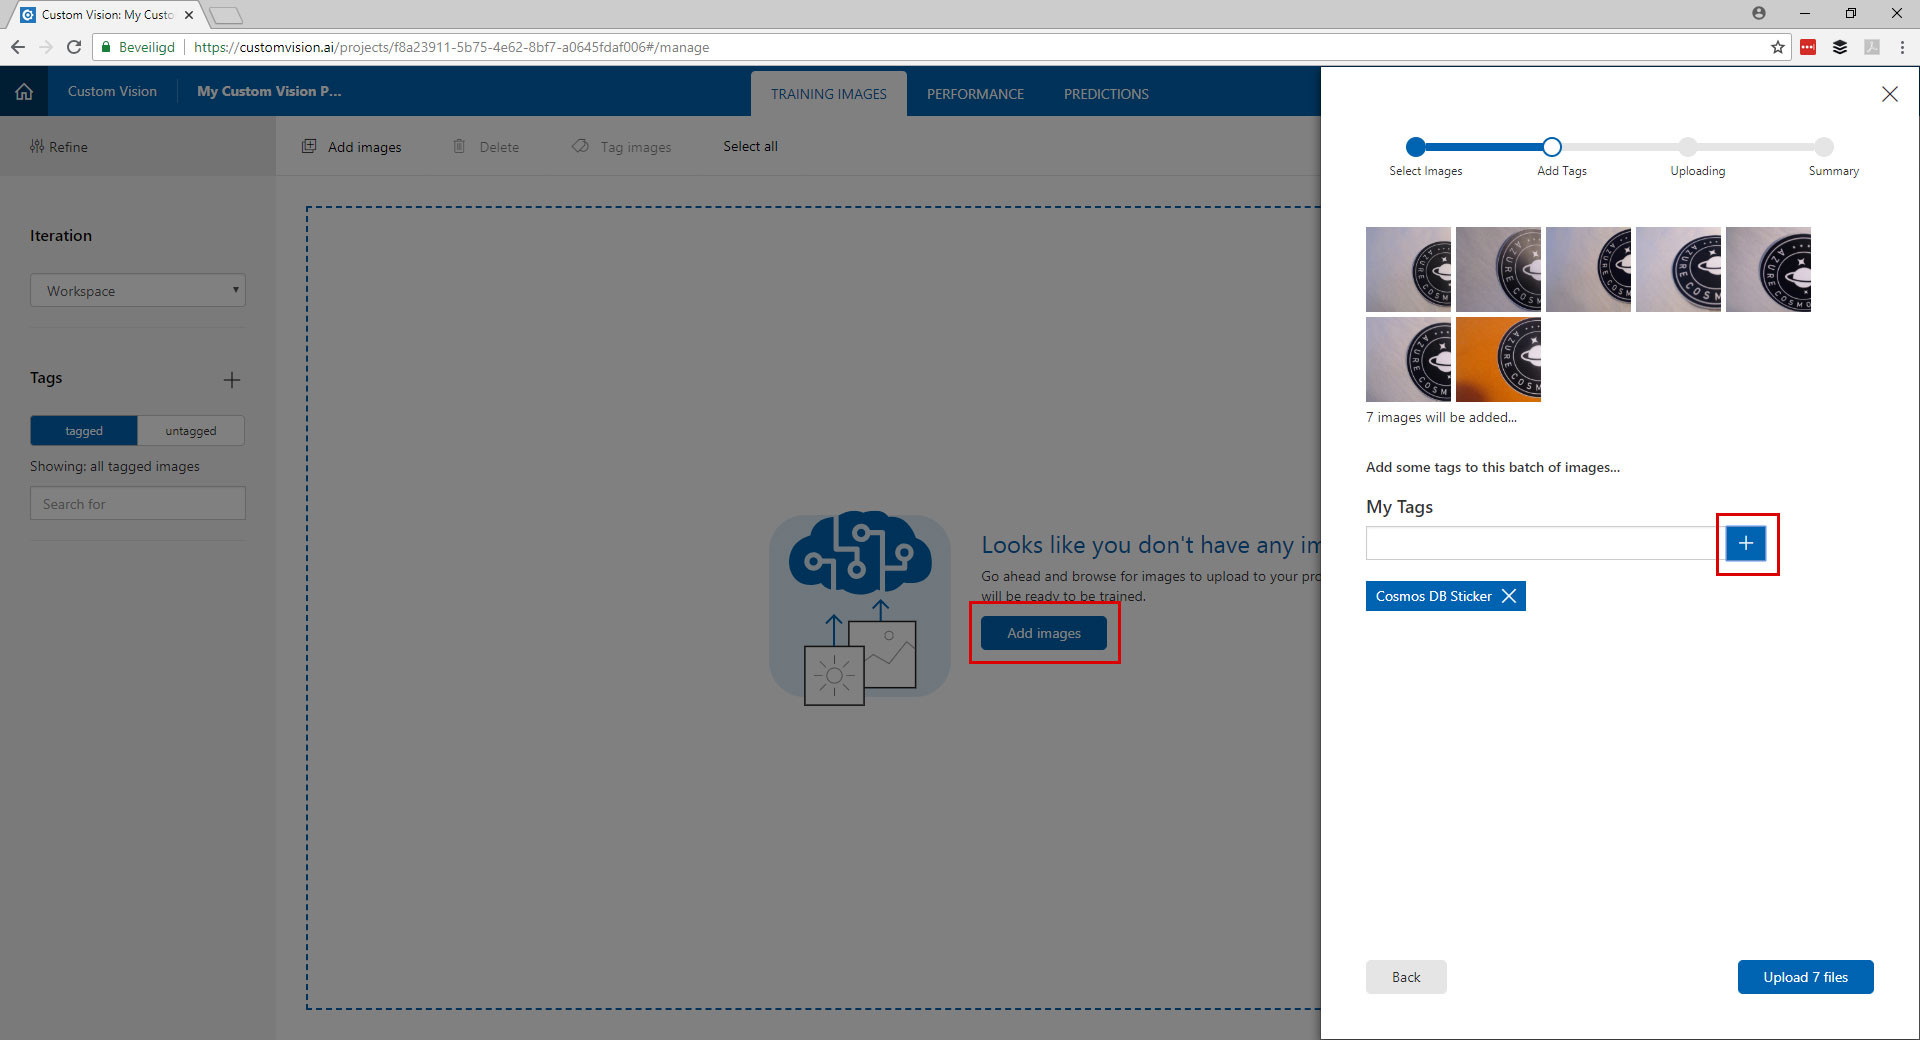Image resolution: width=1920 pixels, height=1040 pixels.
Task: Click the blue plus button next to My Tags field
Action: pos(1746,543)
